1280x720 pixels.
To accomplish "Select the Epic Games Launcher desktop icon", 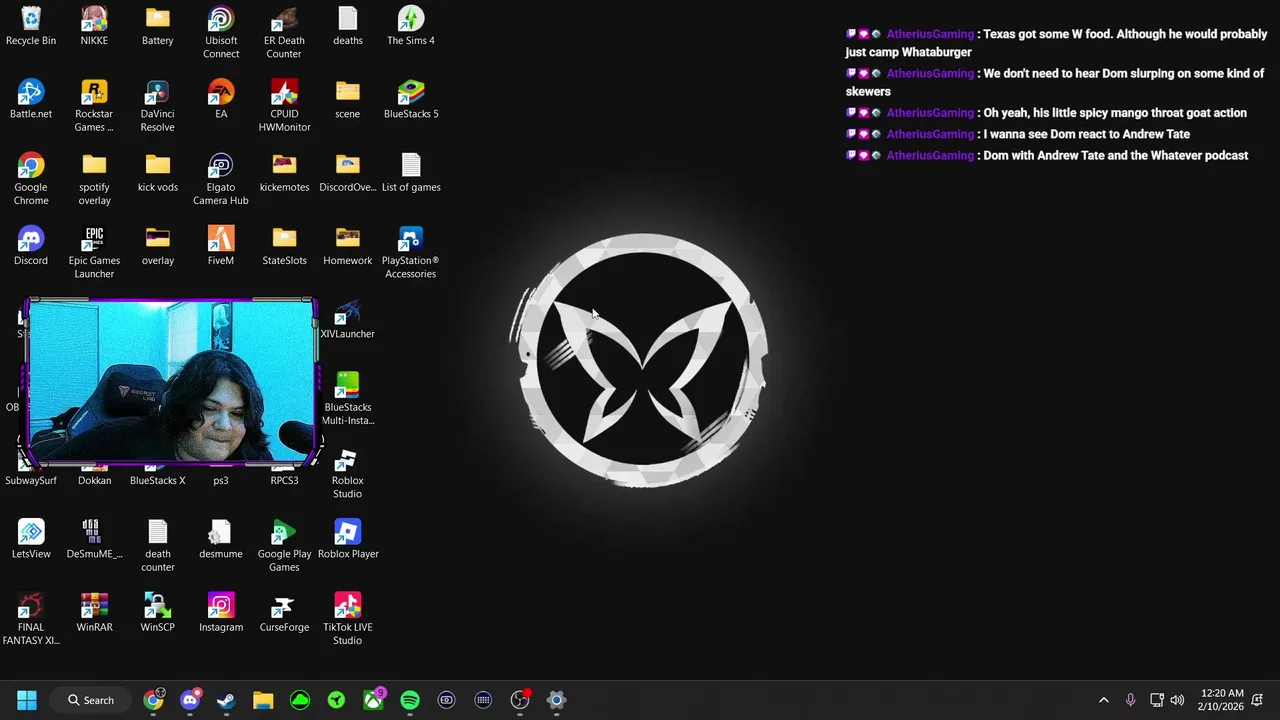I will tap(94, 252).
